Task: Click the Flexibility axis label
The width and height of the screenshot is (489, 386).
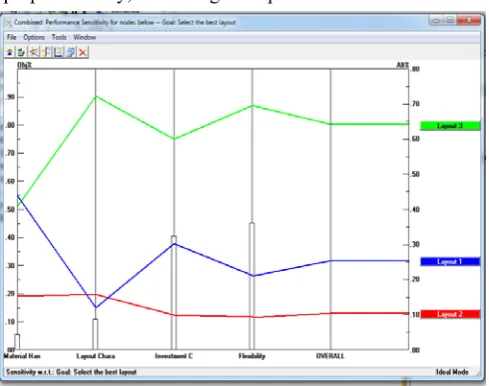Action: click(x=252, y=356)
